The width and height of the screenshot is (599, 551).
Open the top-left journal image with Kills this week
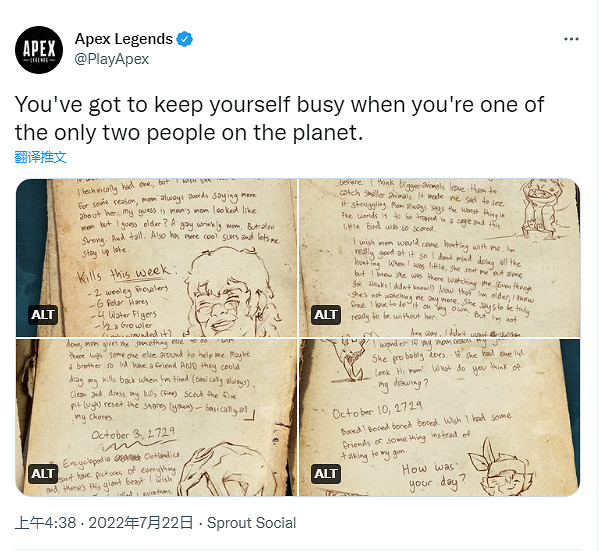(156, 258)
